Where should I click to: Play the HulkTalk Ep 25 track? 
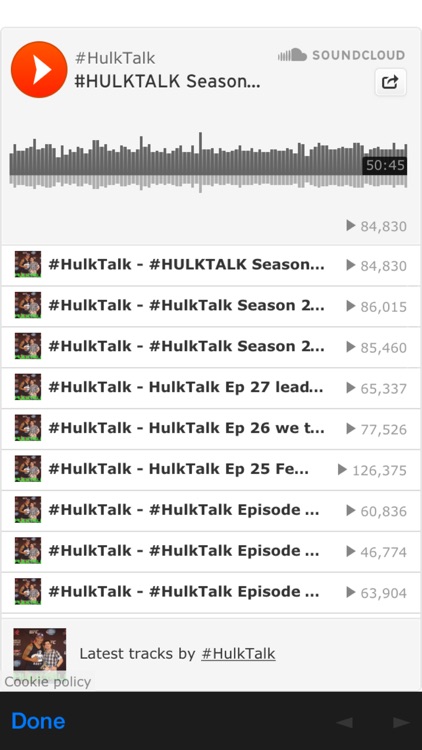211,470
